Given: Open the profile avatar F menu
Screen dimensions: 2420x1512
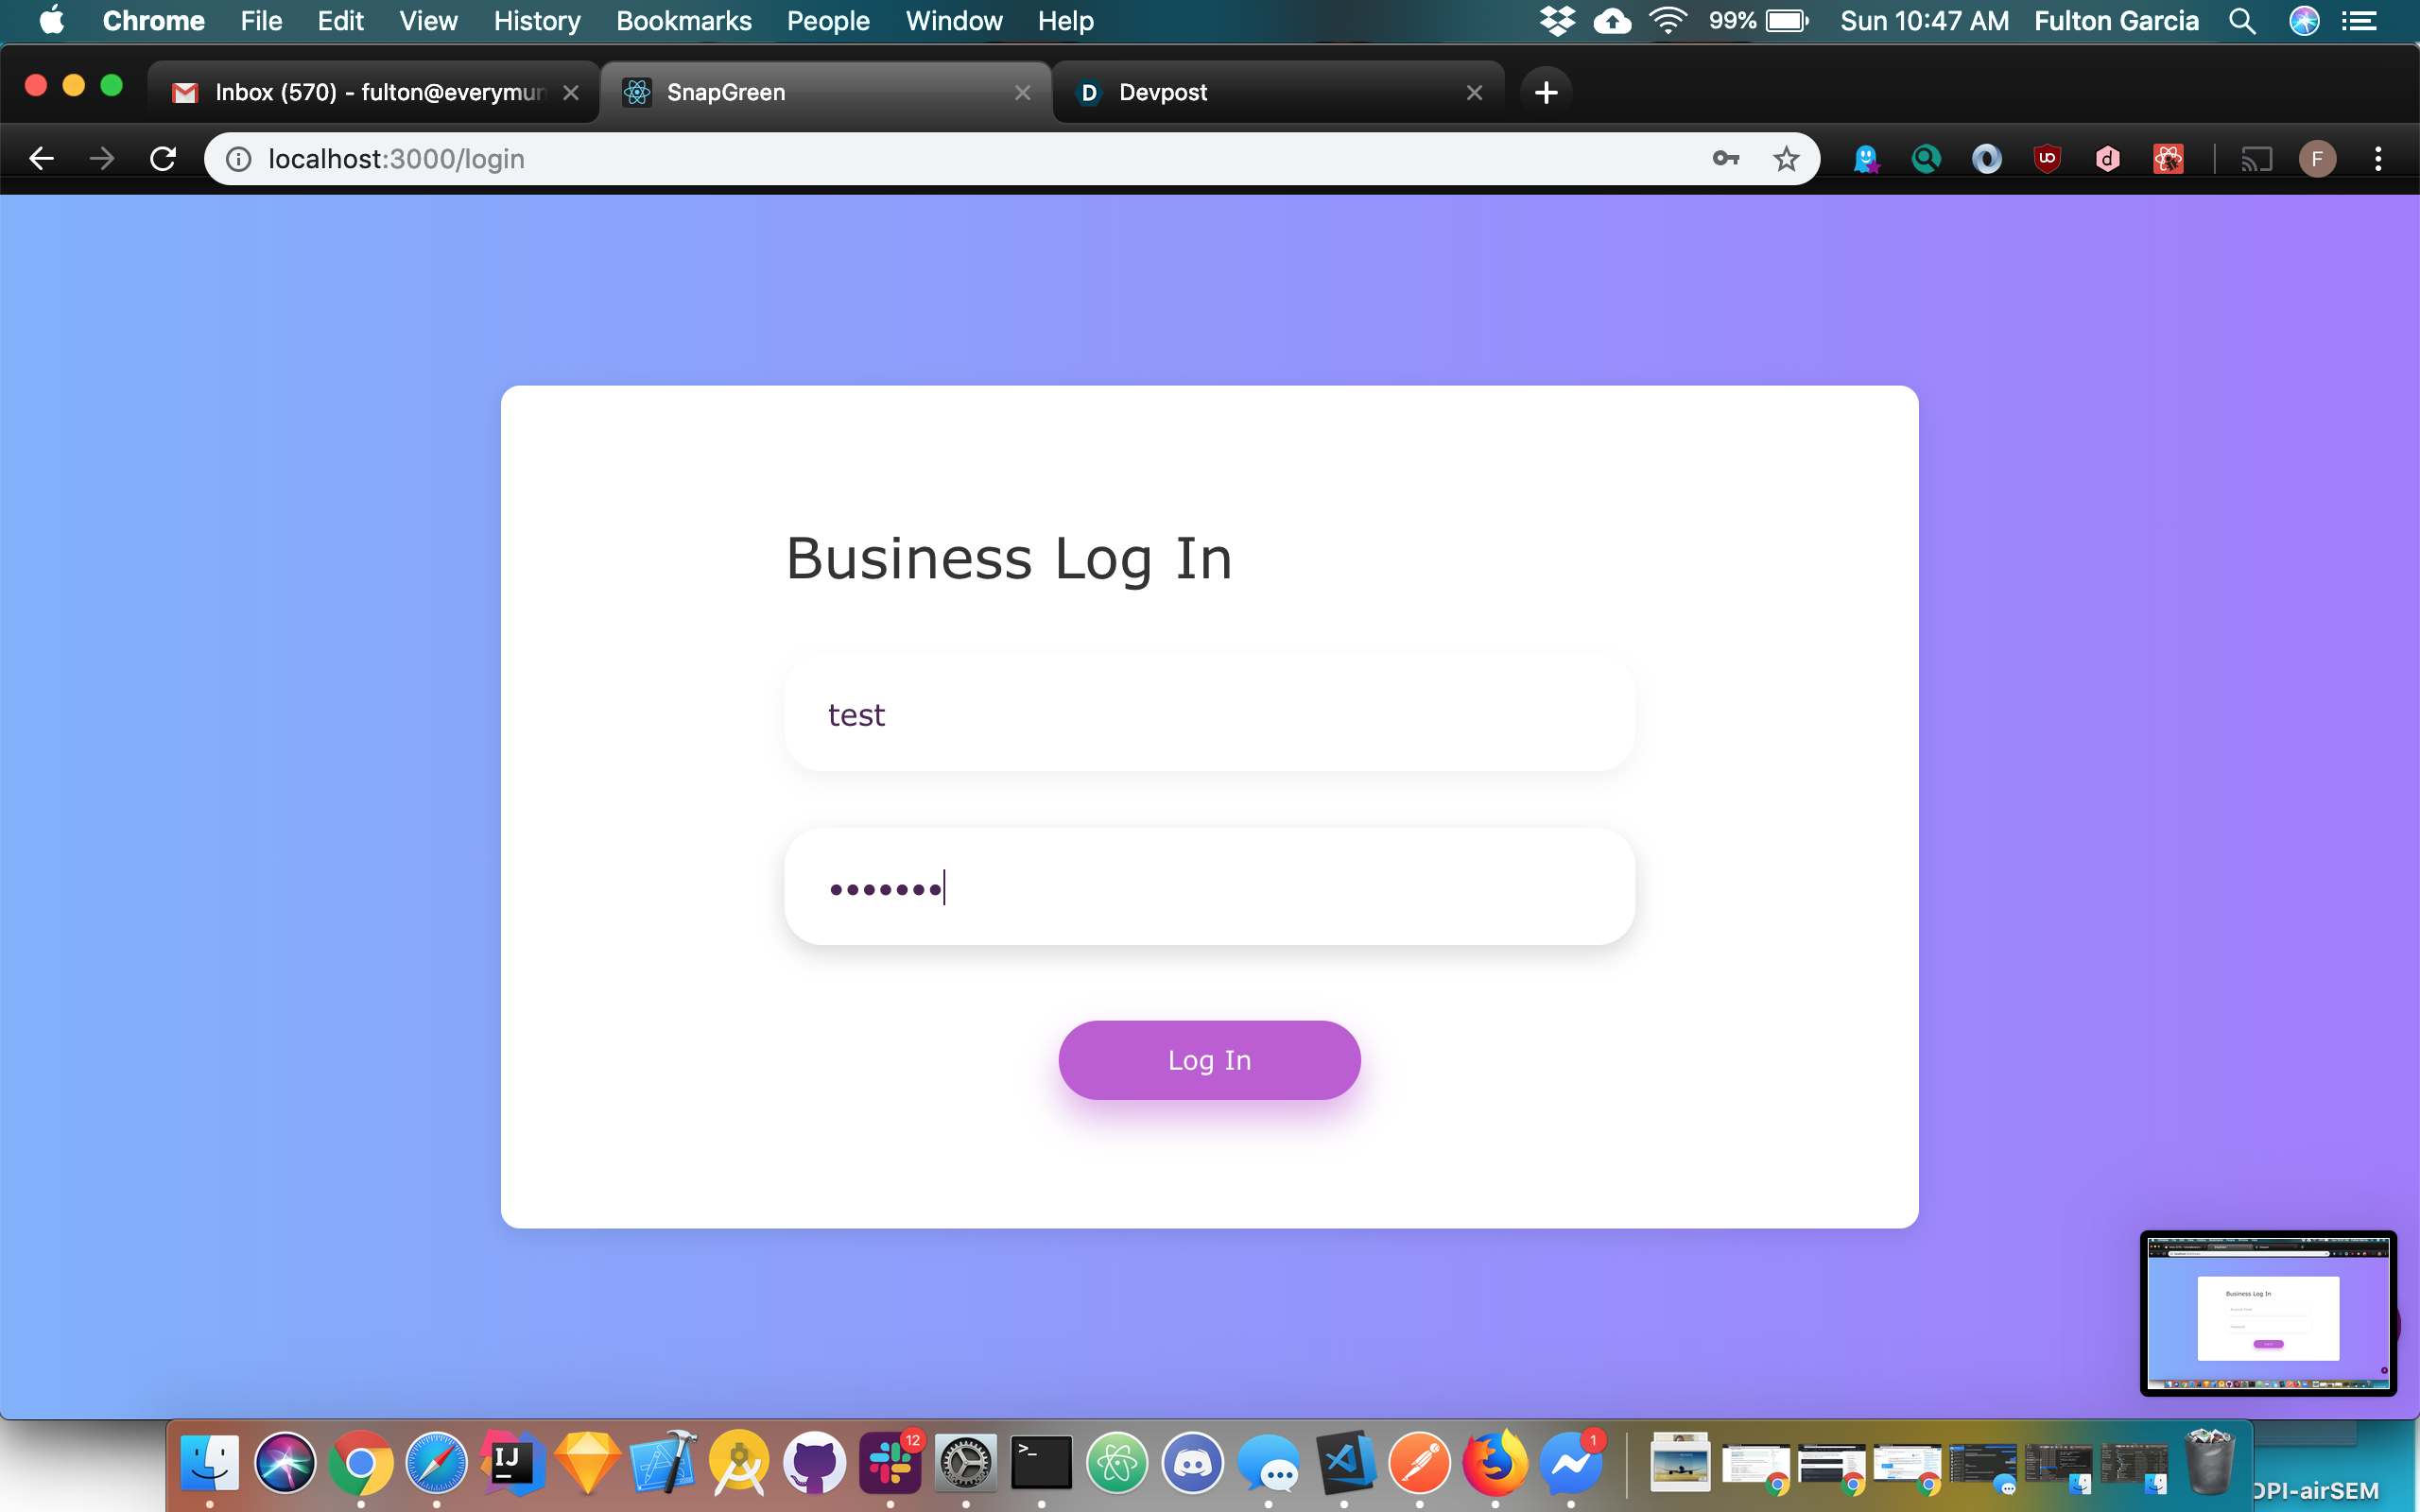Looking at the screenshot, I should click(2317, 159).
